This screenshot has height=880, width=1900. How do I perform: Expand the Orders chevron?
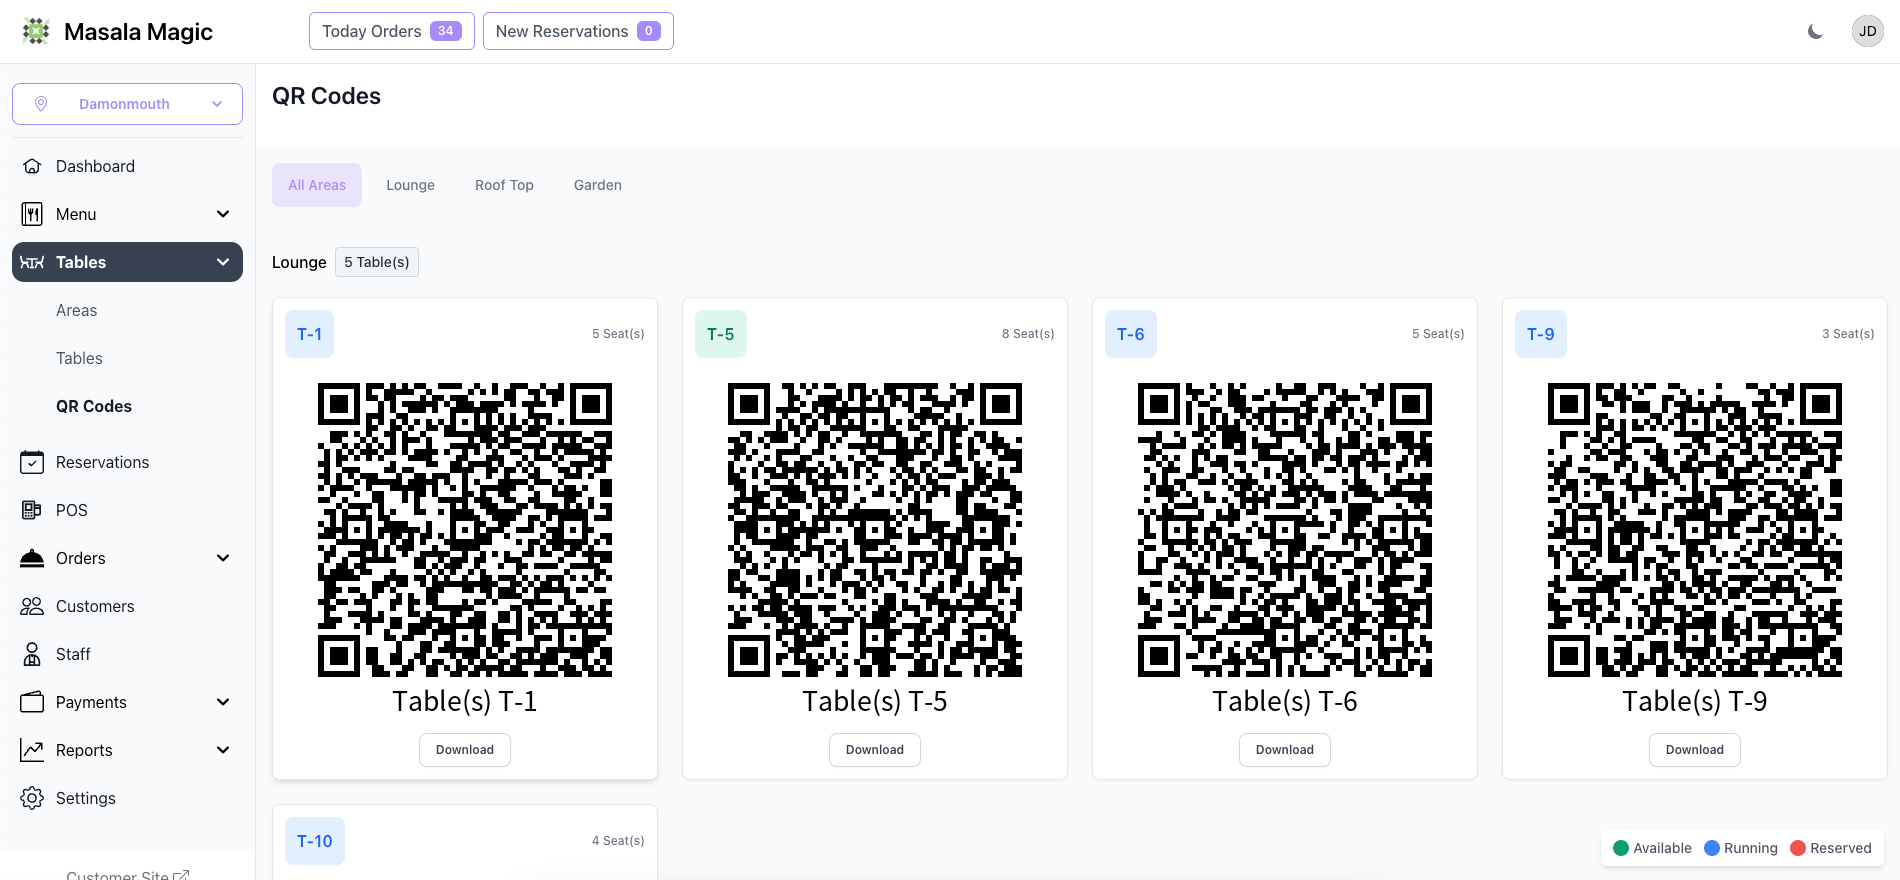point(223,558)
